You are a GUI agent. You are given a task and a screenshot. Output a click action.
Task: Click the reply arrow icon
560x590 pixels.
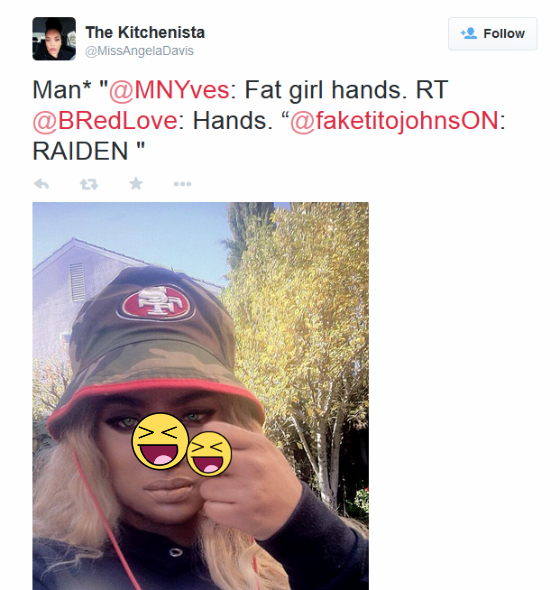(x=41, y=184)
